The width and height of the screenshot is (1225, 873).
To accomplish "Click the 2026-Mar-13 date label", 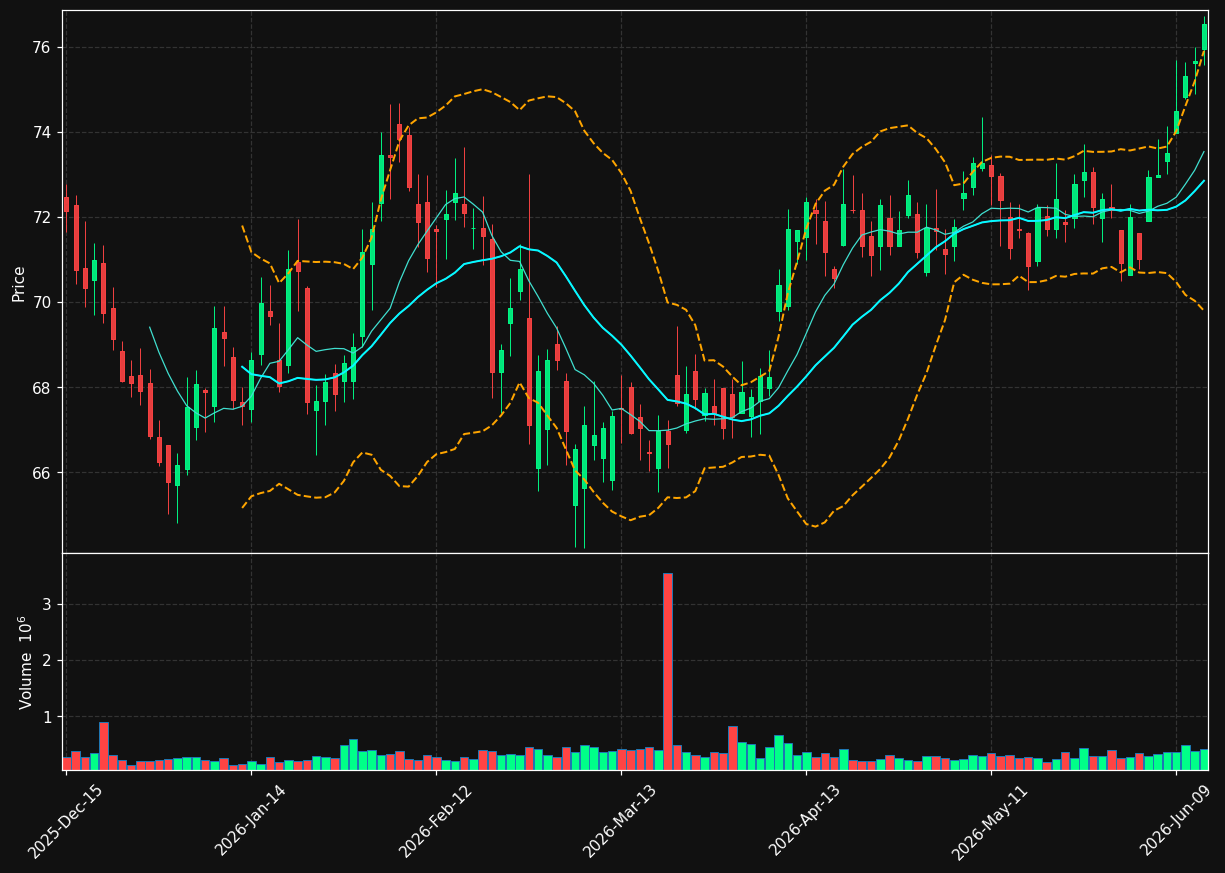I will pos(621,821).
